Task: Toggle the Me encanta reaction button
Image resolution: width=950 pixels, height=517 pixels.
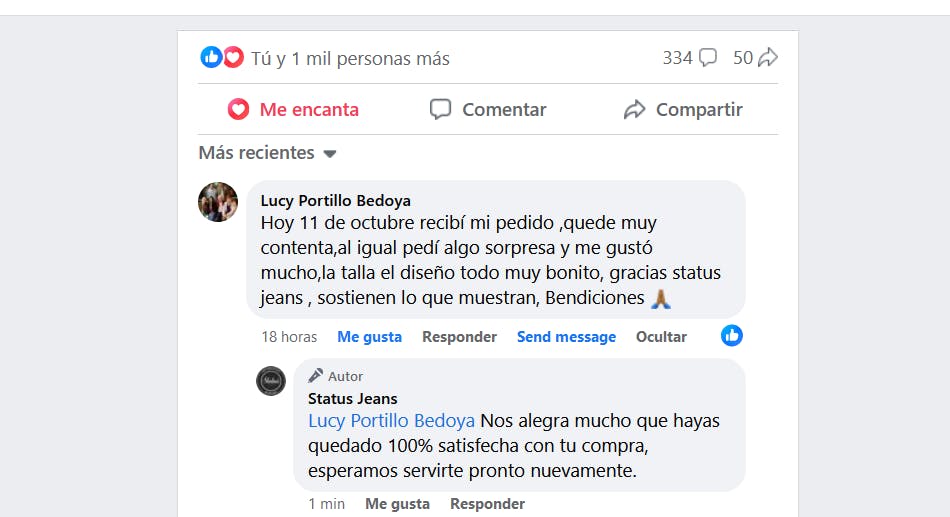Action: coord(293,110)
